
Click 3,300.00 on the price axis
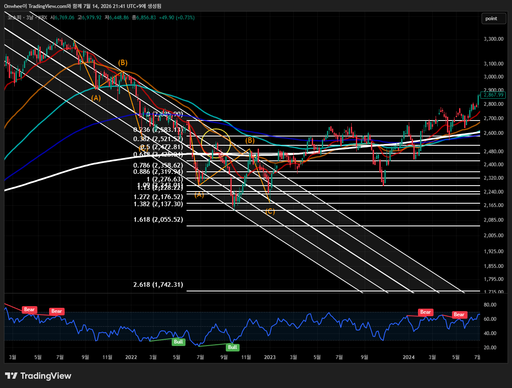click(494, 39)
